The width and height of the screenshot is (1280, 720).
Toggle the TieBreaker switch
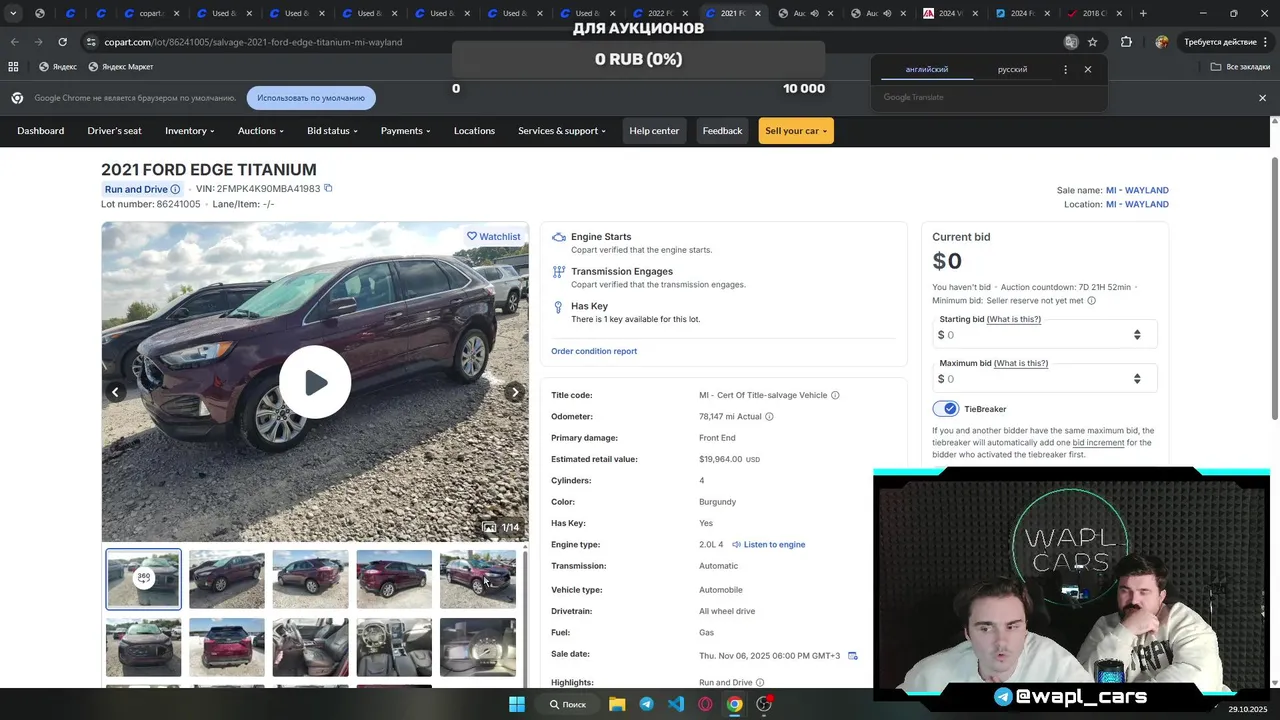pyautogui.click(x=946, y=409)
